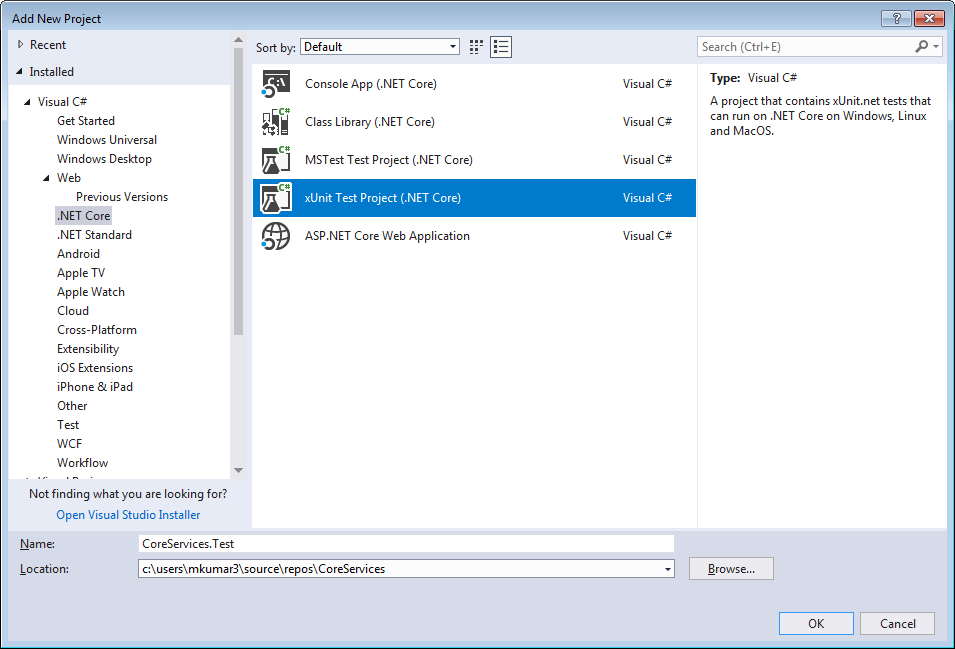Expand the Recent node
The image size is (955, 649).
[20, 44]
